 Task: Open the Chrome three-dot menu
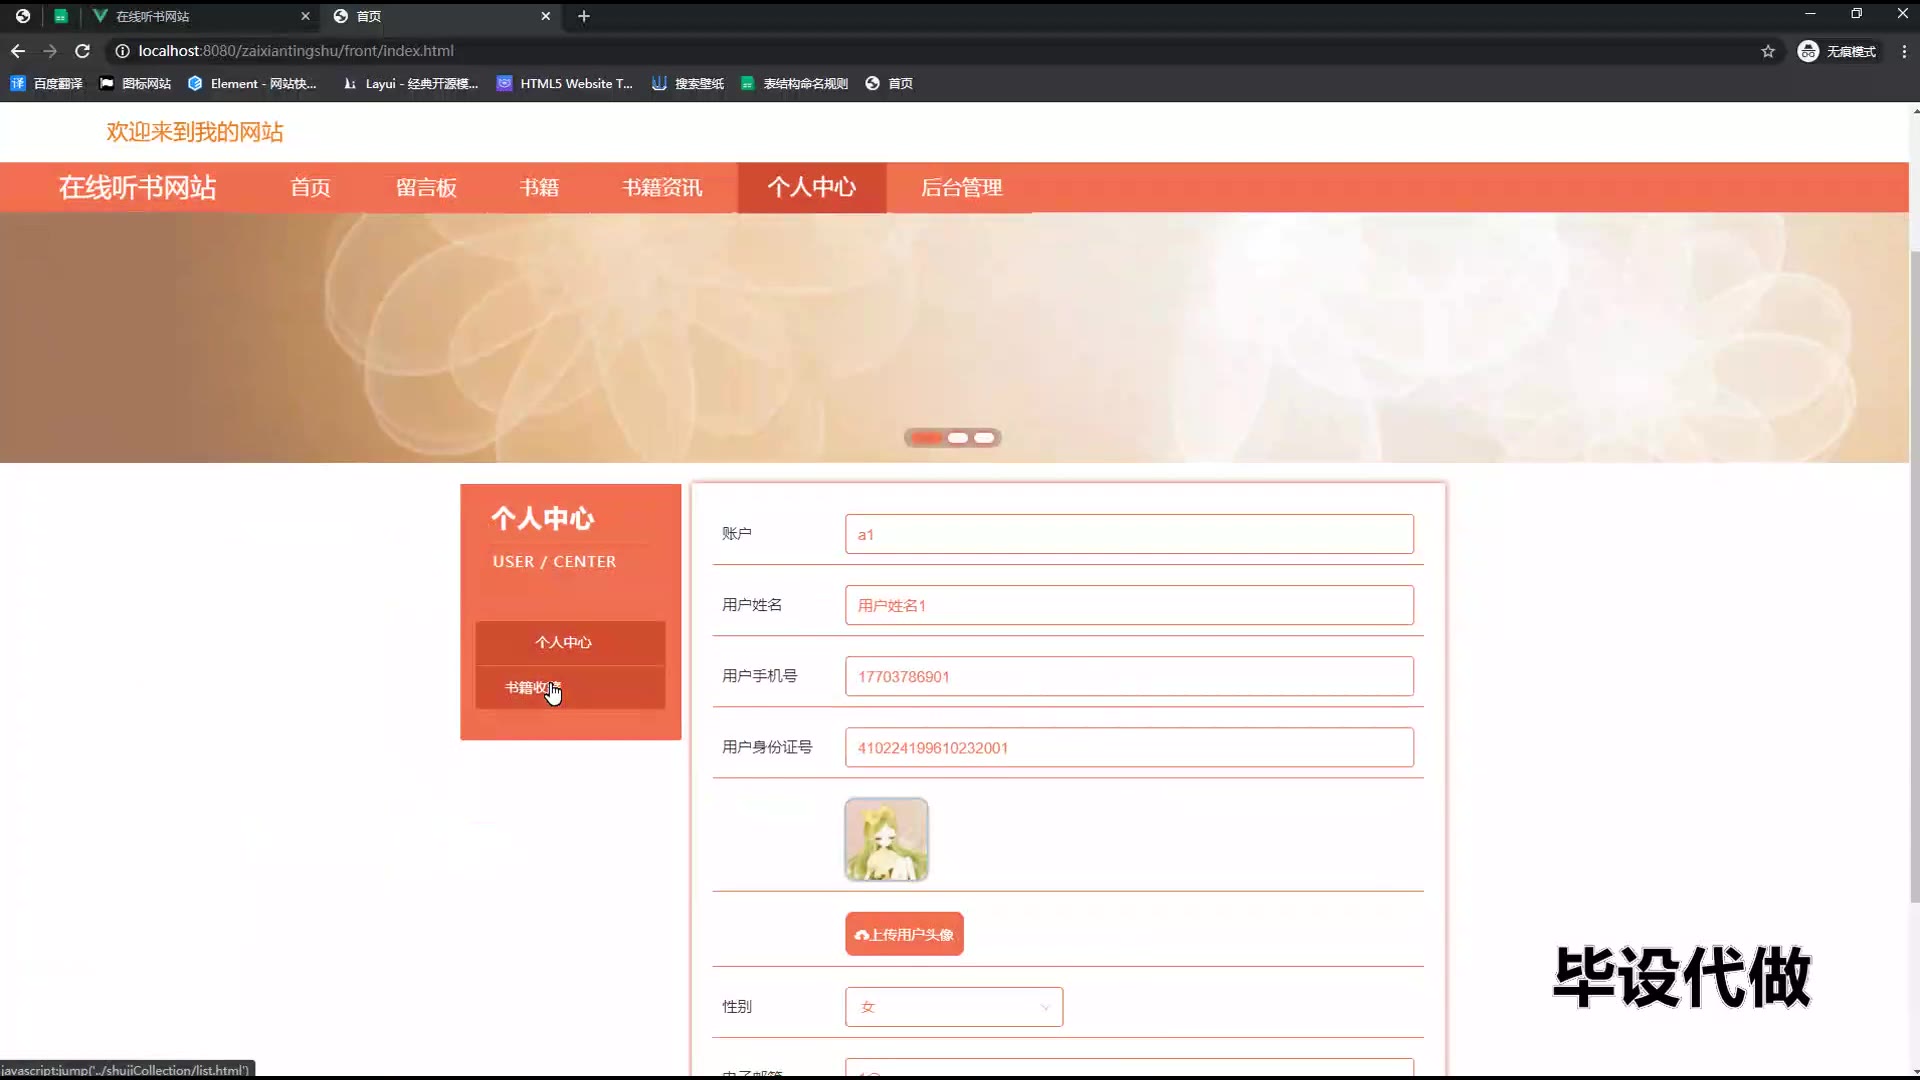click(x=1904, y=51)
